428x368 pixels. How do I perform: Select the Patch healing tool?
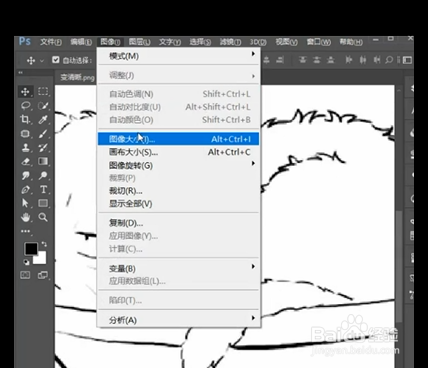coord(25,134)
